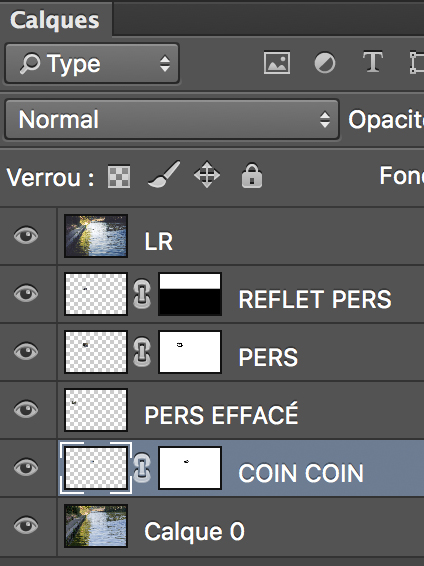This screenshot has width=424, height=566.
Task: Click the pixel layer filter icon
Action: [277, 63]
